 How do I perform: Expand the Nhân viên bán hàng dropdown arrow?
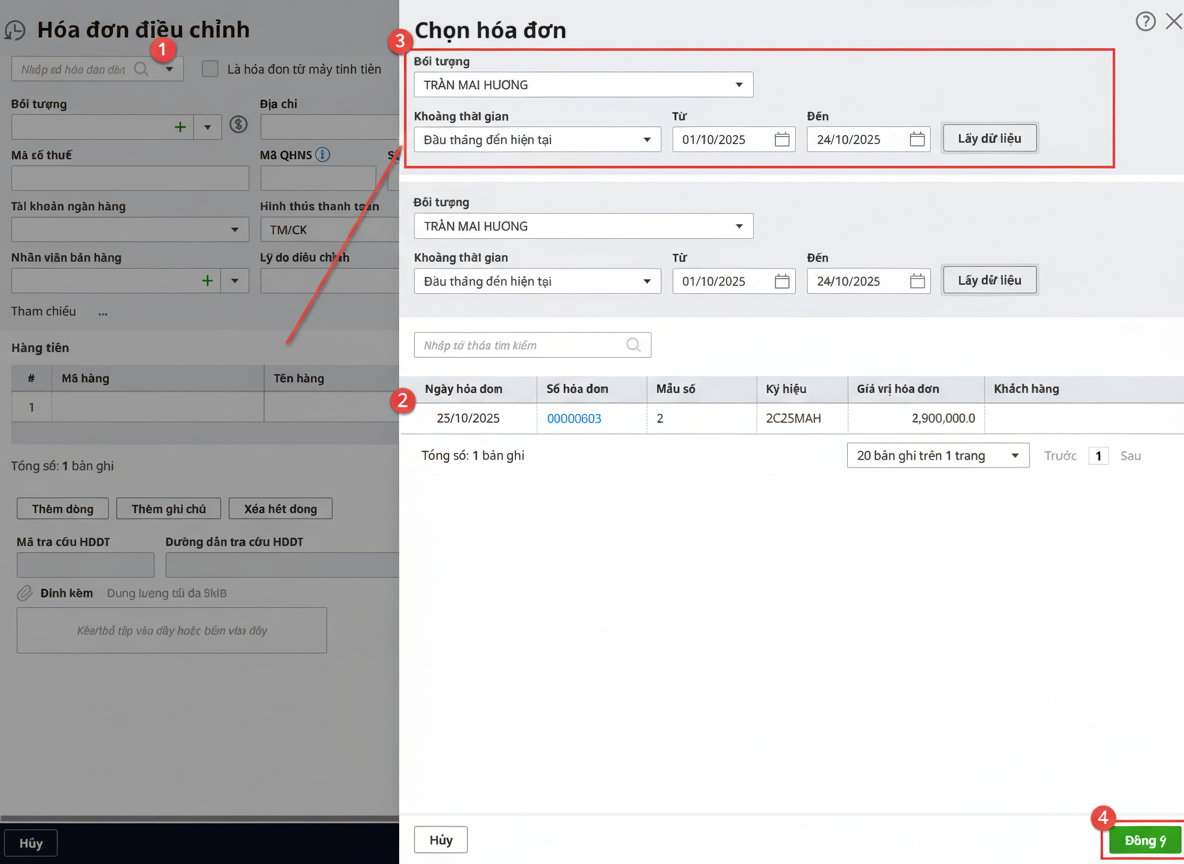pyautogui.click(x=235, y=281)
